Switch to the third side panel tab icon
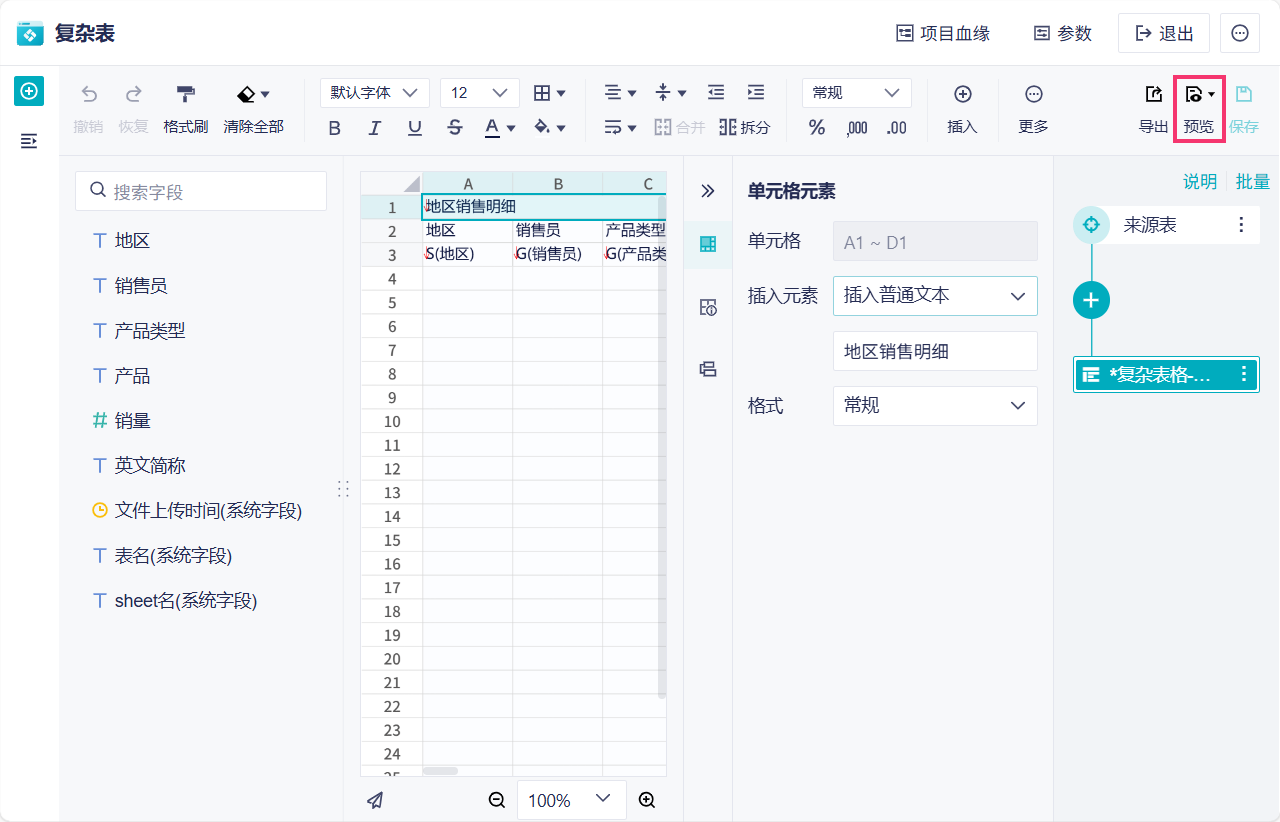 pos(708,368)
